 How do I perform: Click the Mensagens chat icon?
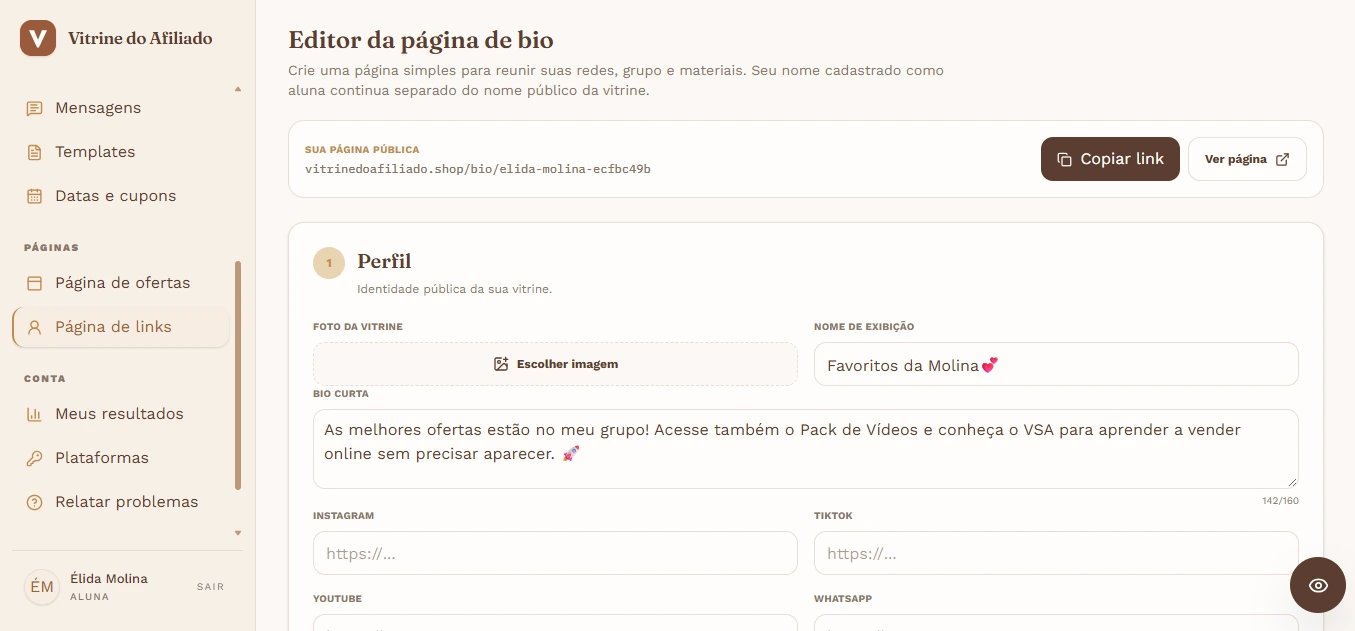point(34,108)
